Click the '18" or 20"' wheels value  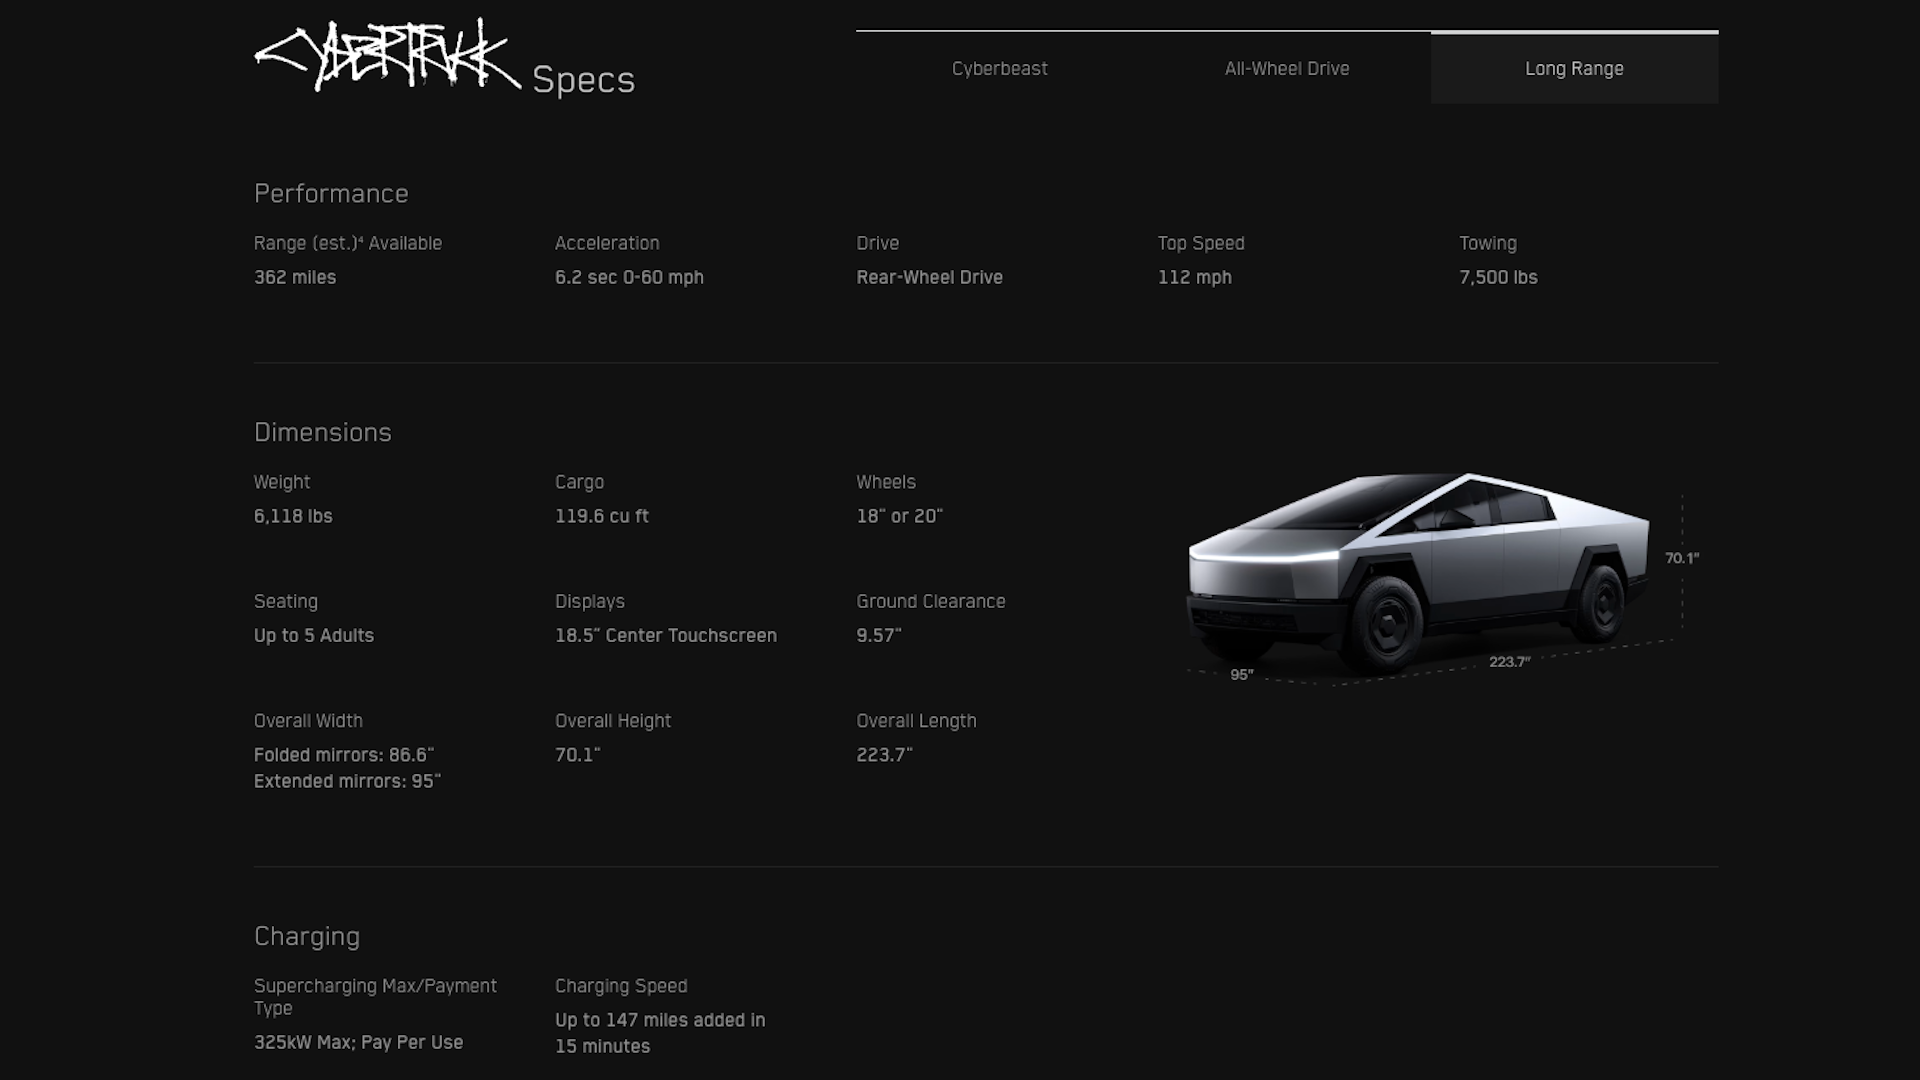(899, 516)
